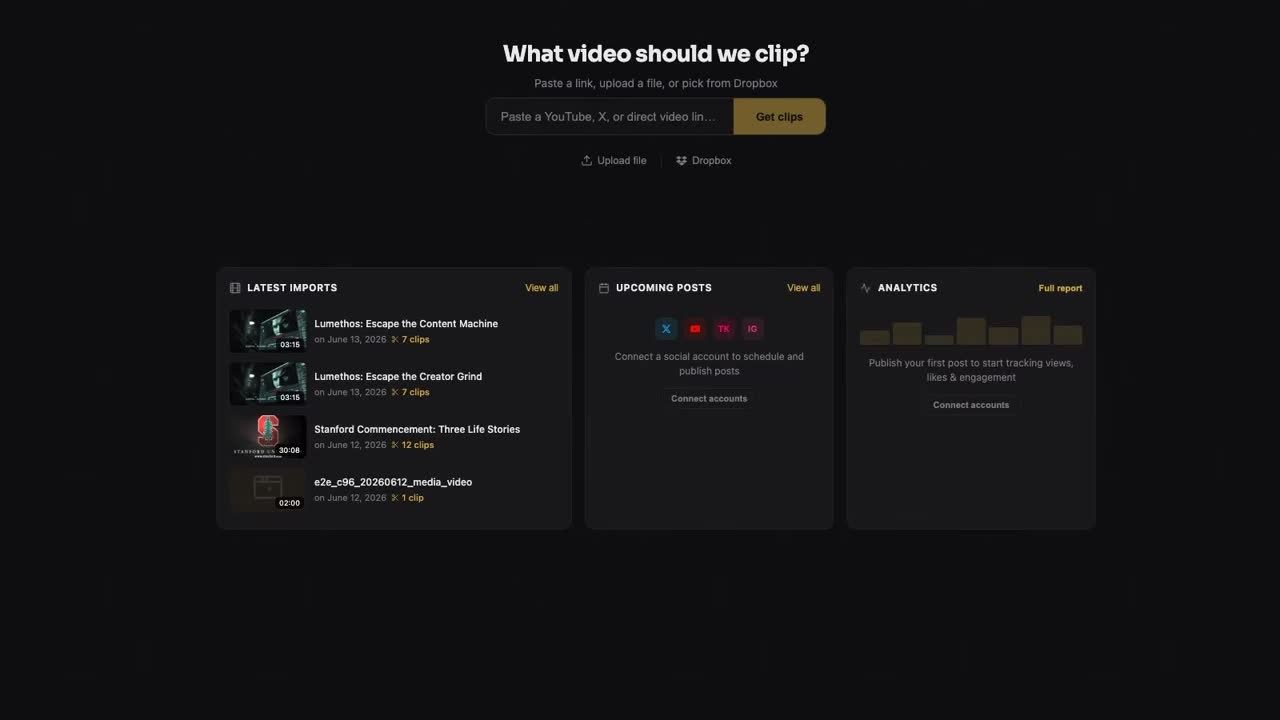Open View all in Upcoming Posts
The width and height of the screenshot is (1280, 720).
point(804,288)
